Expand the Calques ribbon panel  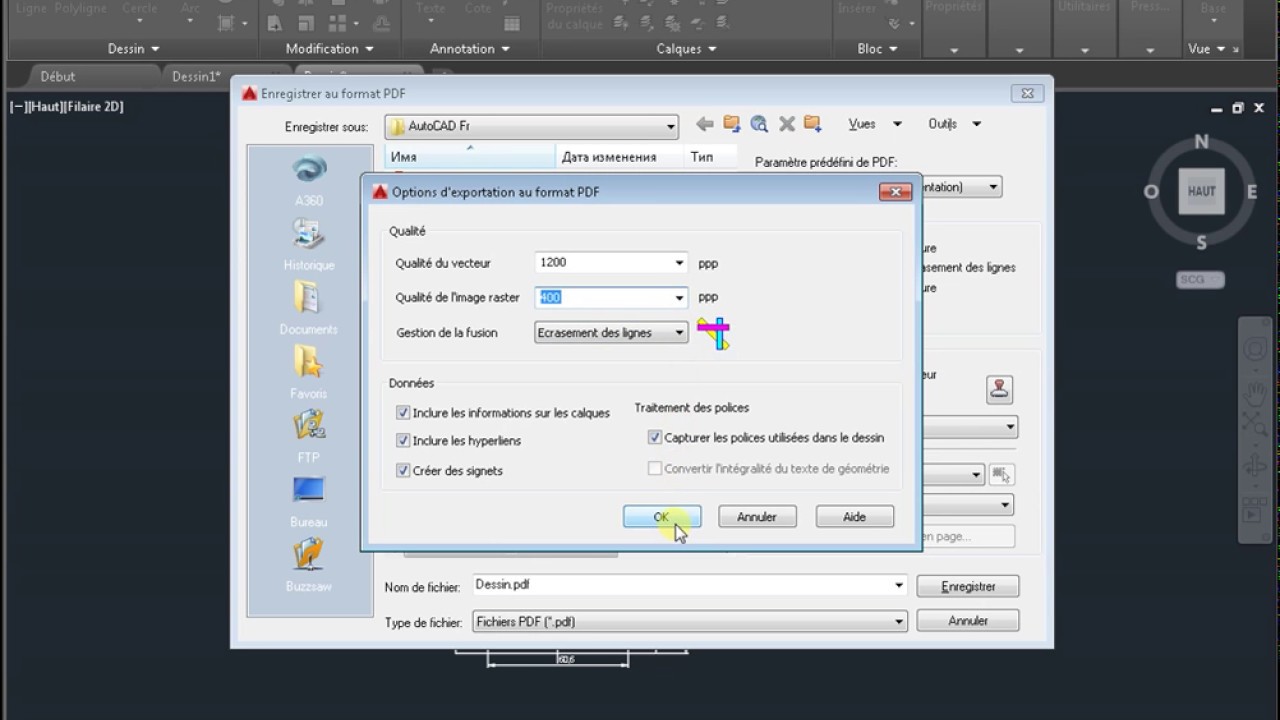(686, 48)
